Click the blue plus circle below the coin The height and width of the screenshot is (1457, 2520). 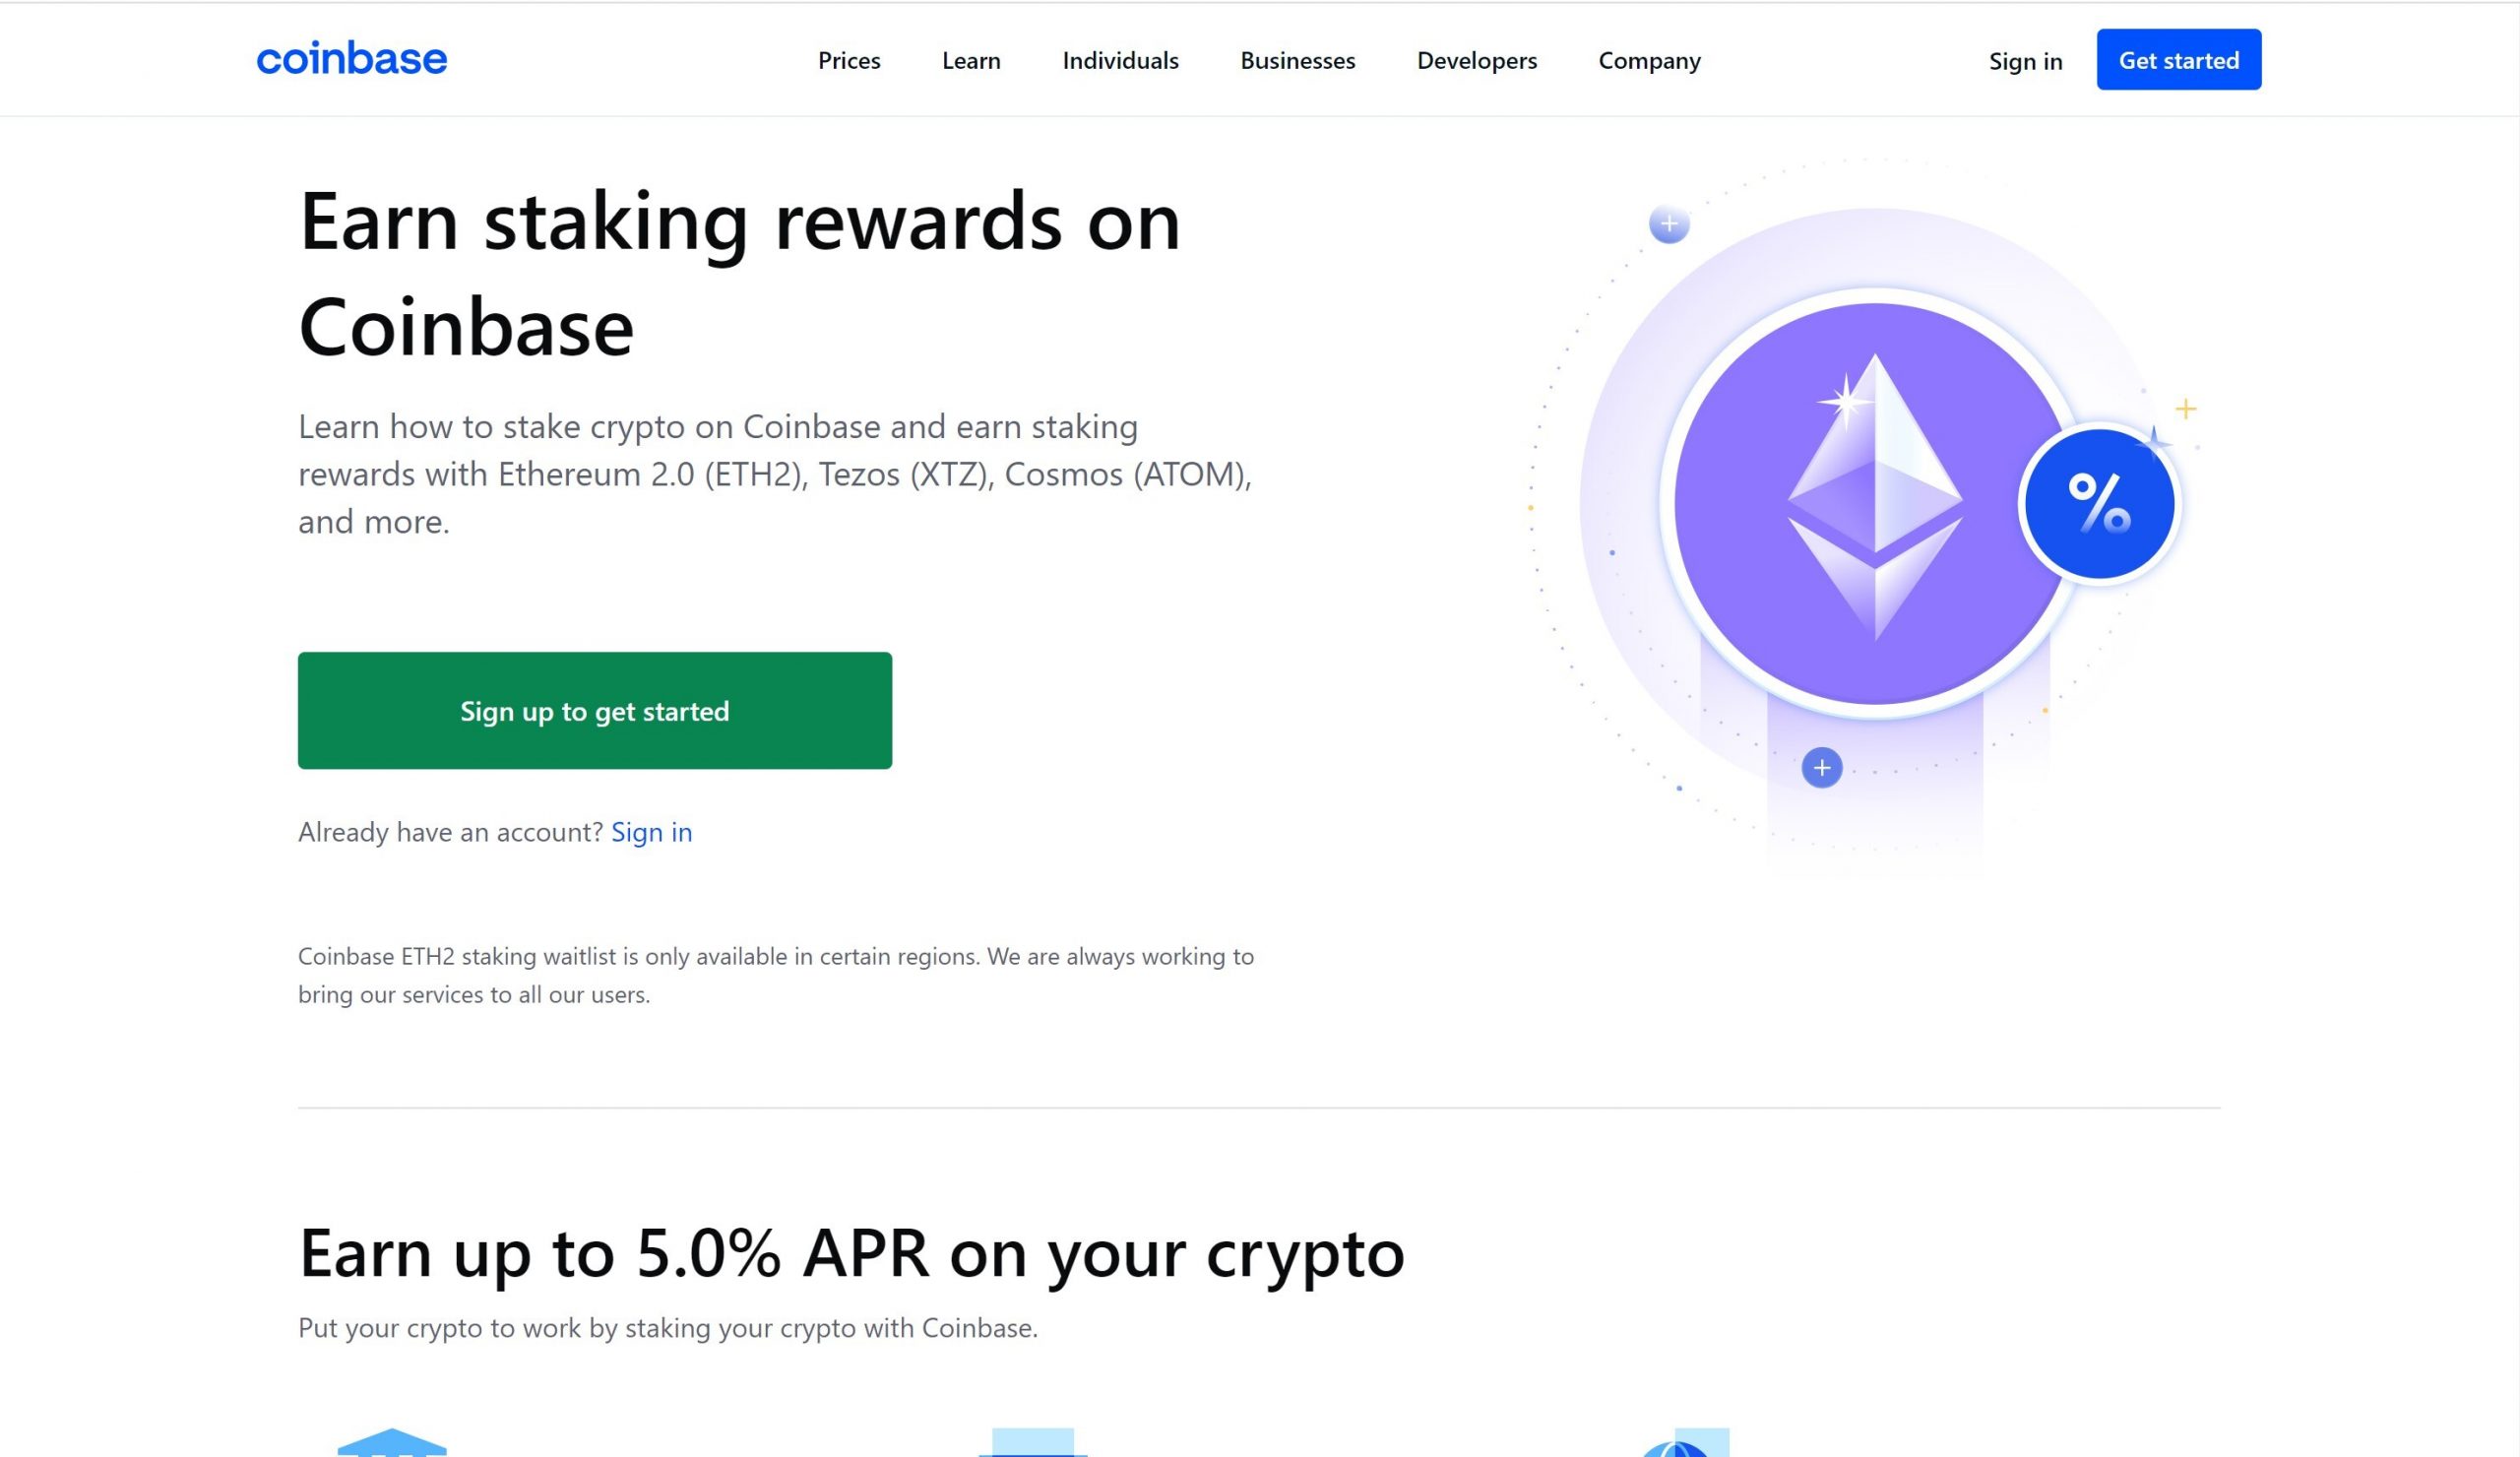click(1821, 767)
